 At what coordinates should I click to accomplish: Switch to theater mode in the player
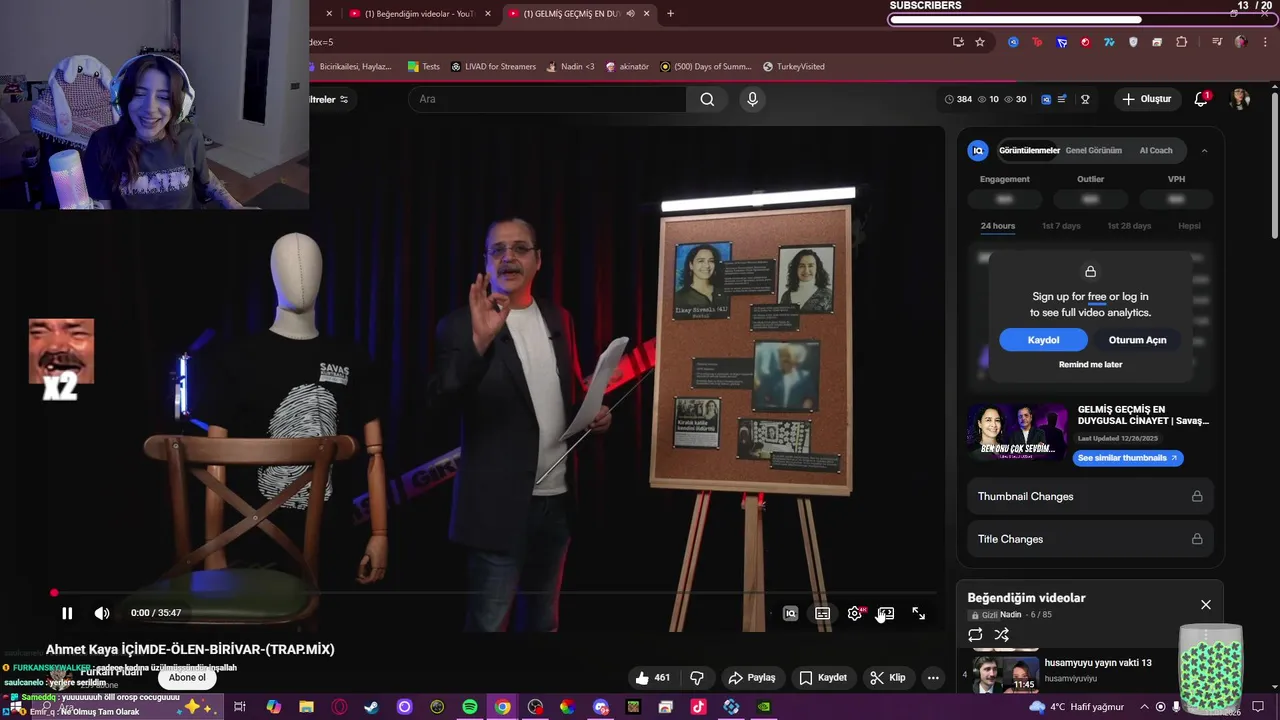[x=886, y=613]
